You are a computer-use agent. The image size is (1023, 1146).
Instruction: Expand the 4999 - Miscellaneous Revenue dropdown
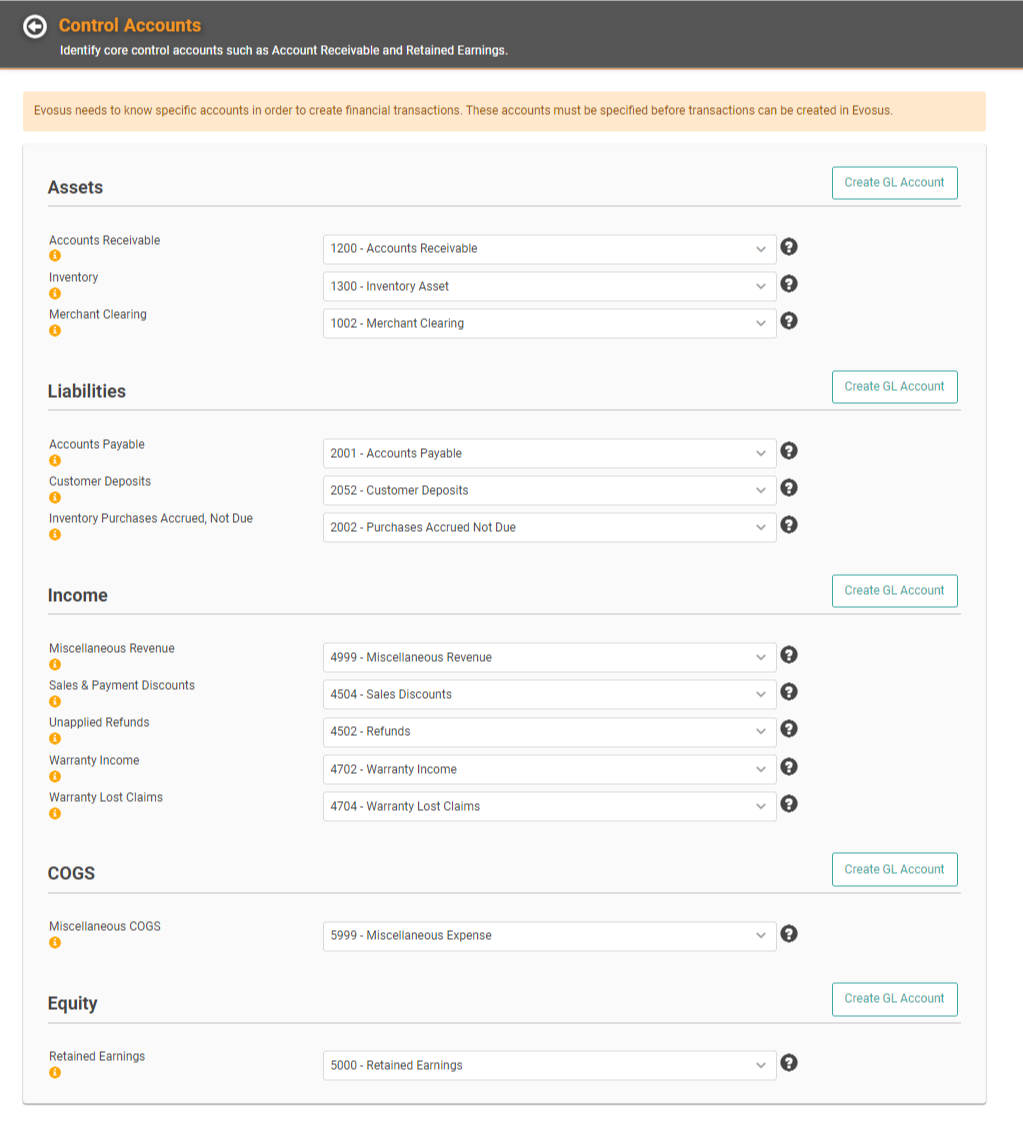(x=549, y=657)
